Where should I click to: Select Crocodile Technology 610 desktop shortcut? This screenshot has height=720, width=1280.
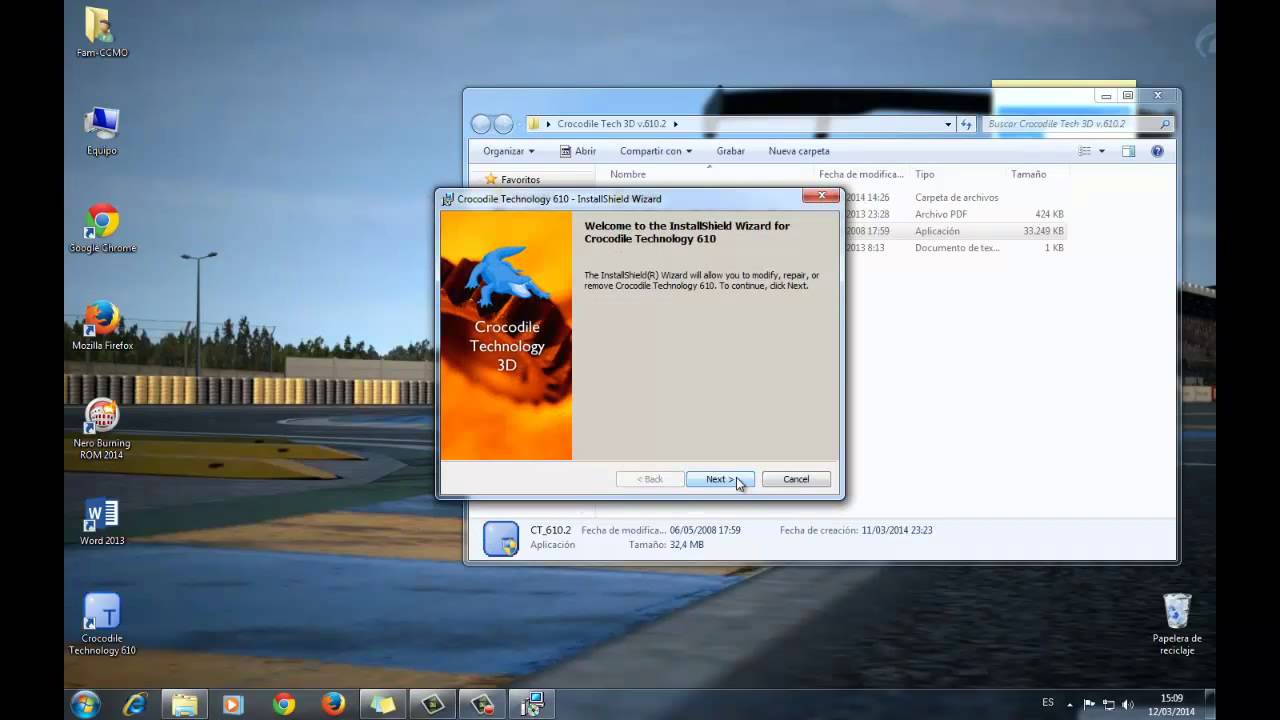102,625
